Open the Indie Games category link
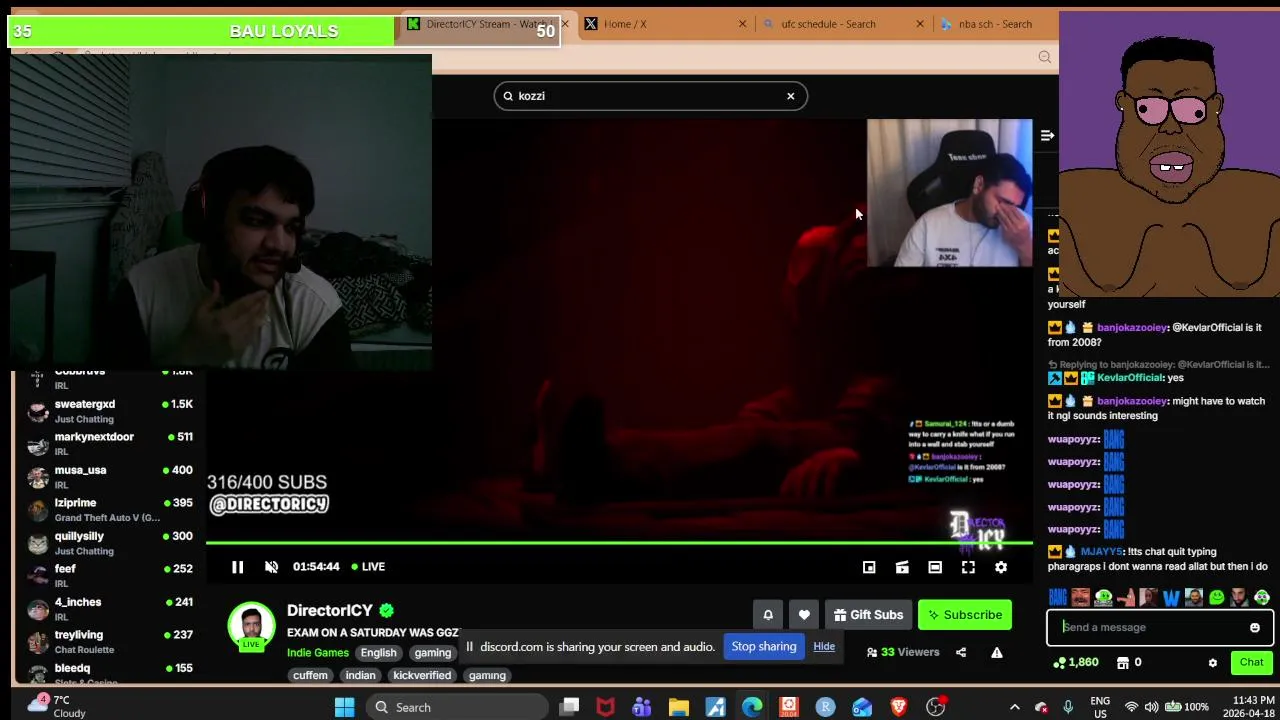Screen dimensions: 1280x720 [318, 653]
